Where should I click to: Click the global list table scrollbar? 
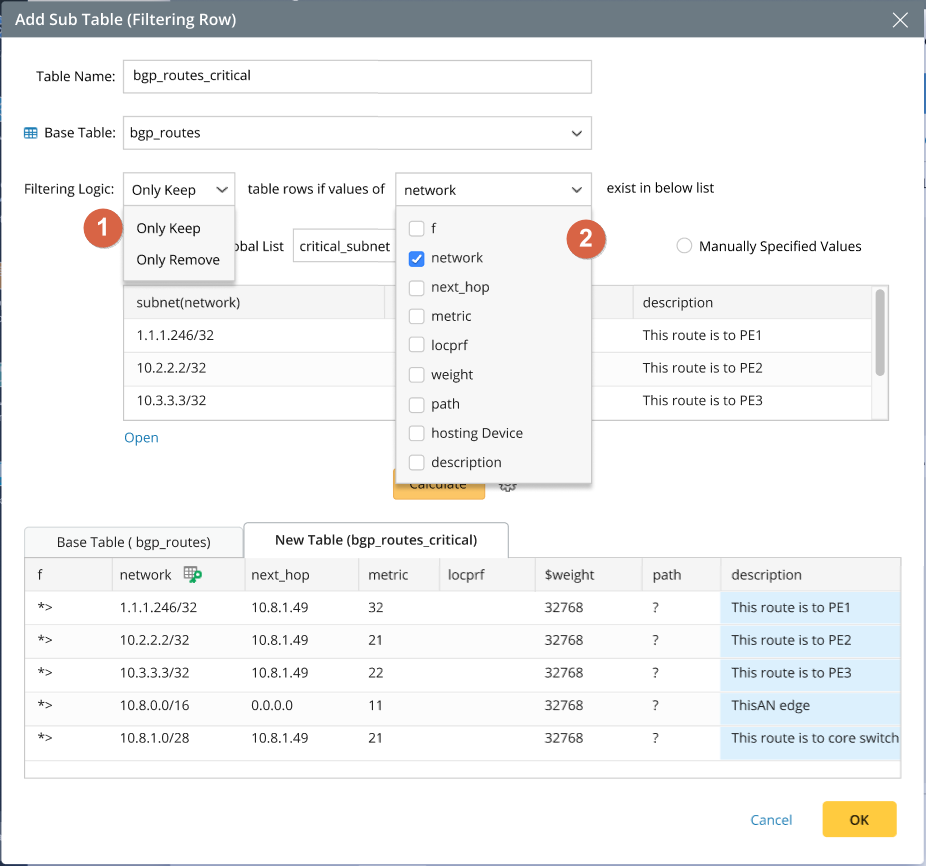880,332
